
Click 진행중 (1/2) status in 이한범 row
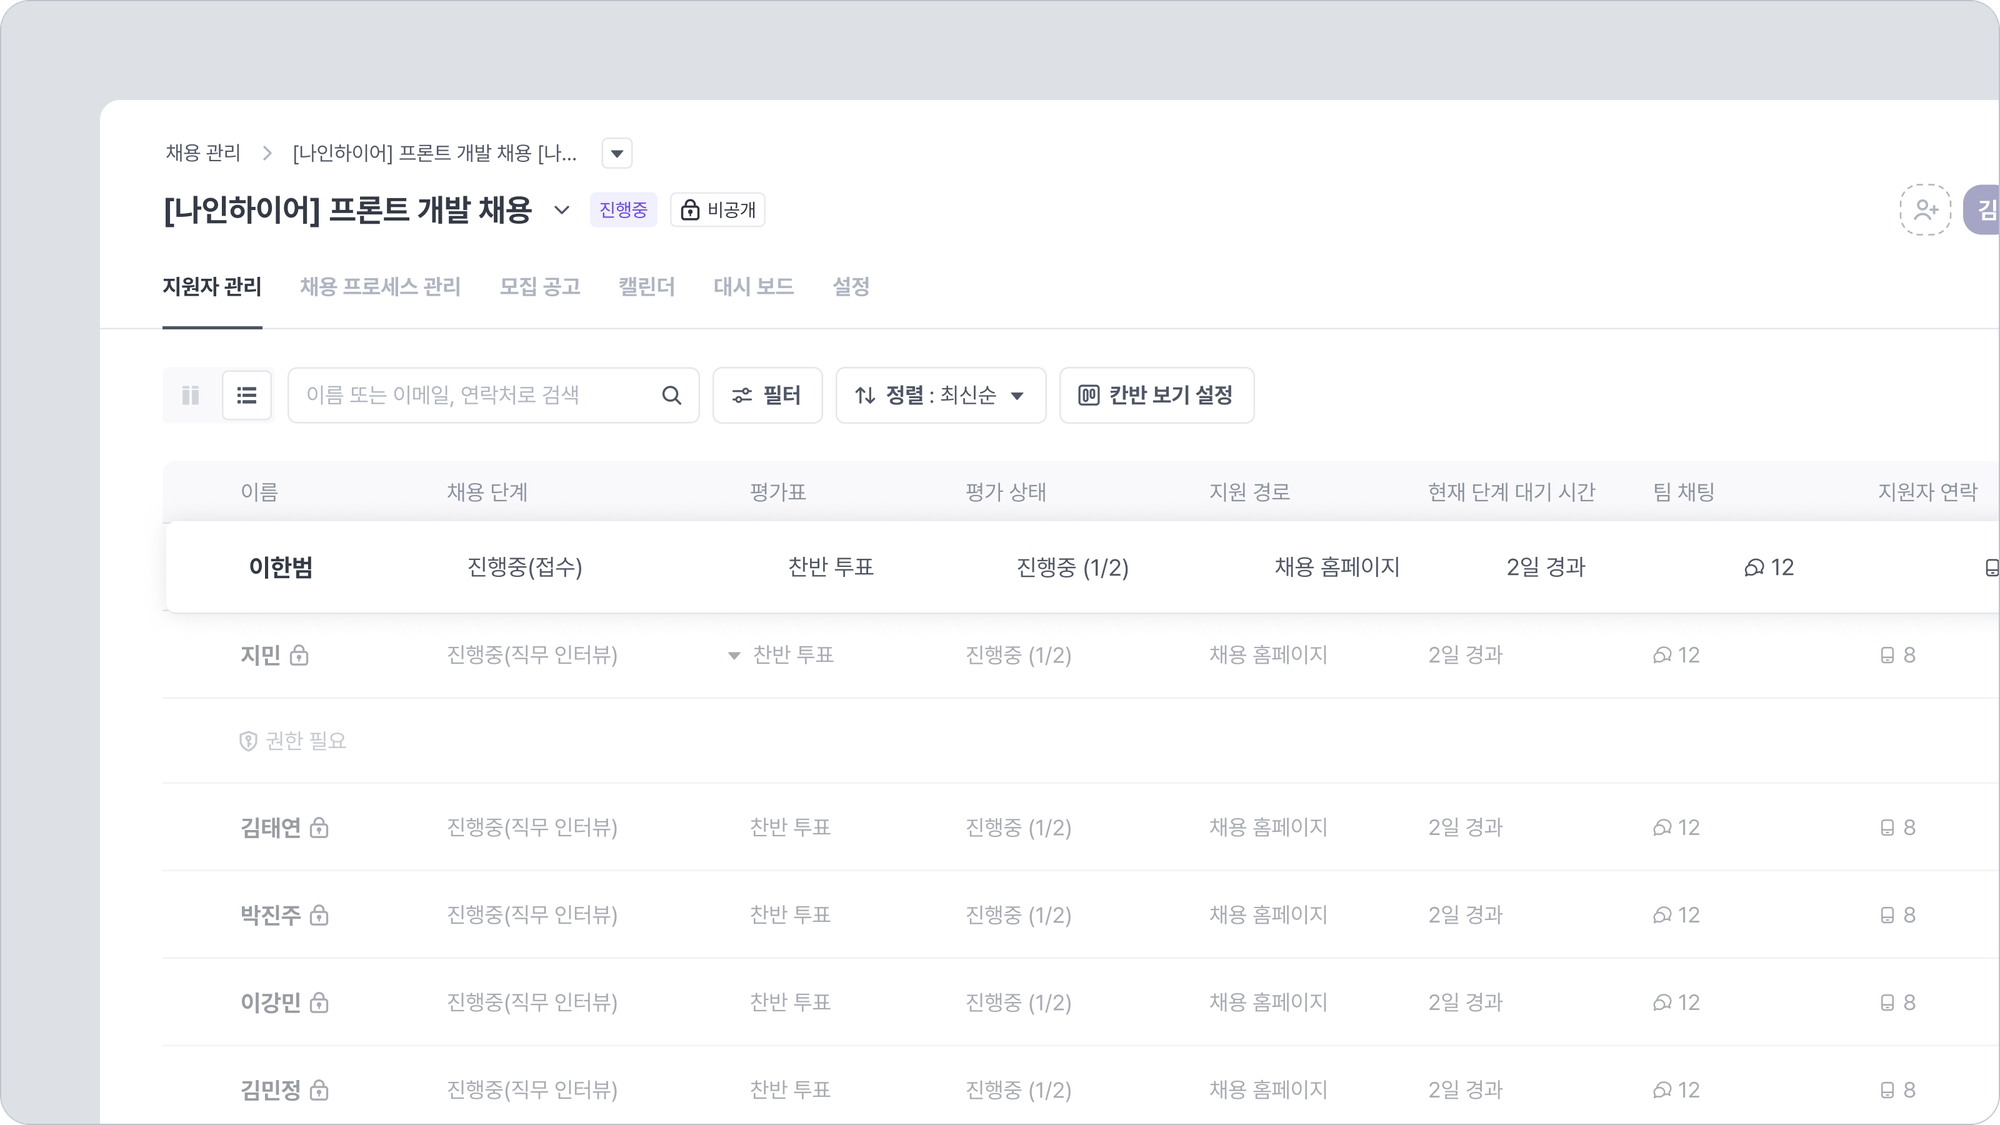point(1072,567)
